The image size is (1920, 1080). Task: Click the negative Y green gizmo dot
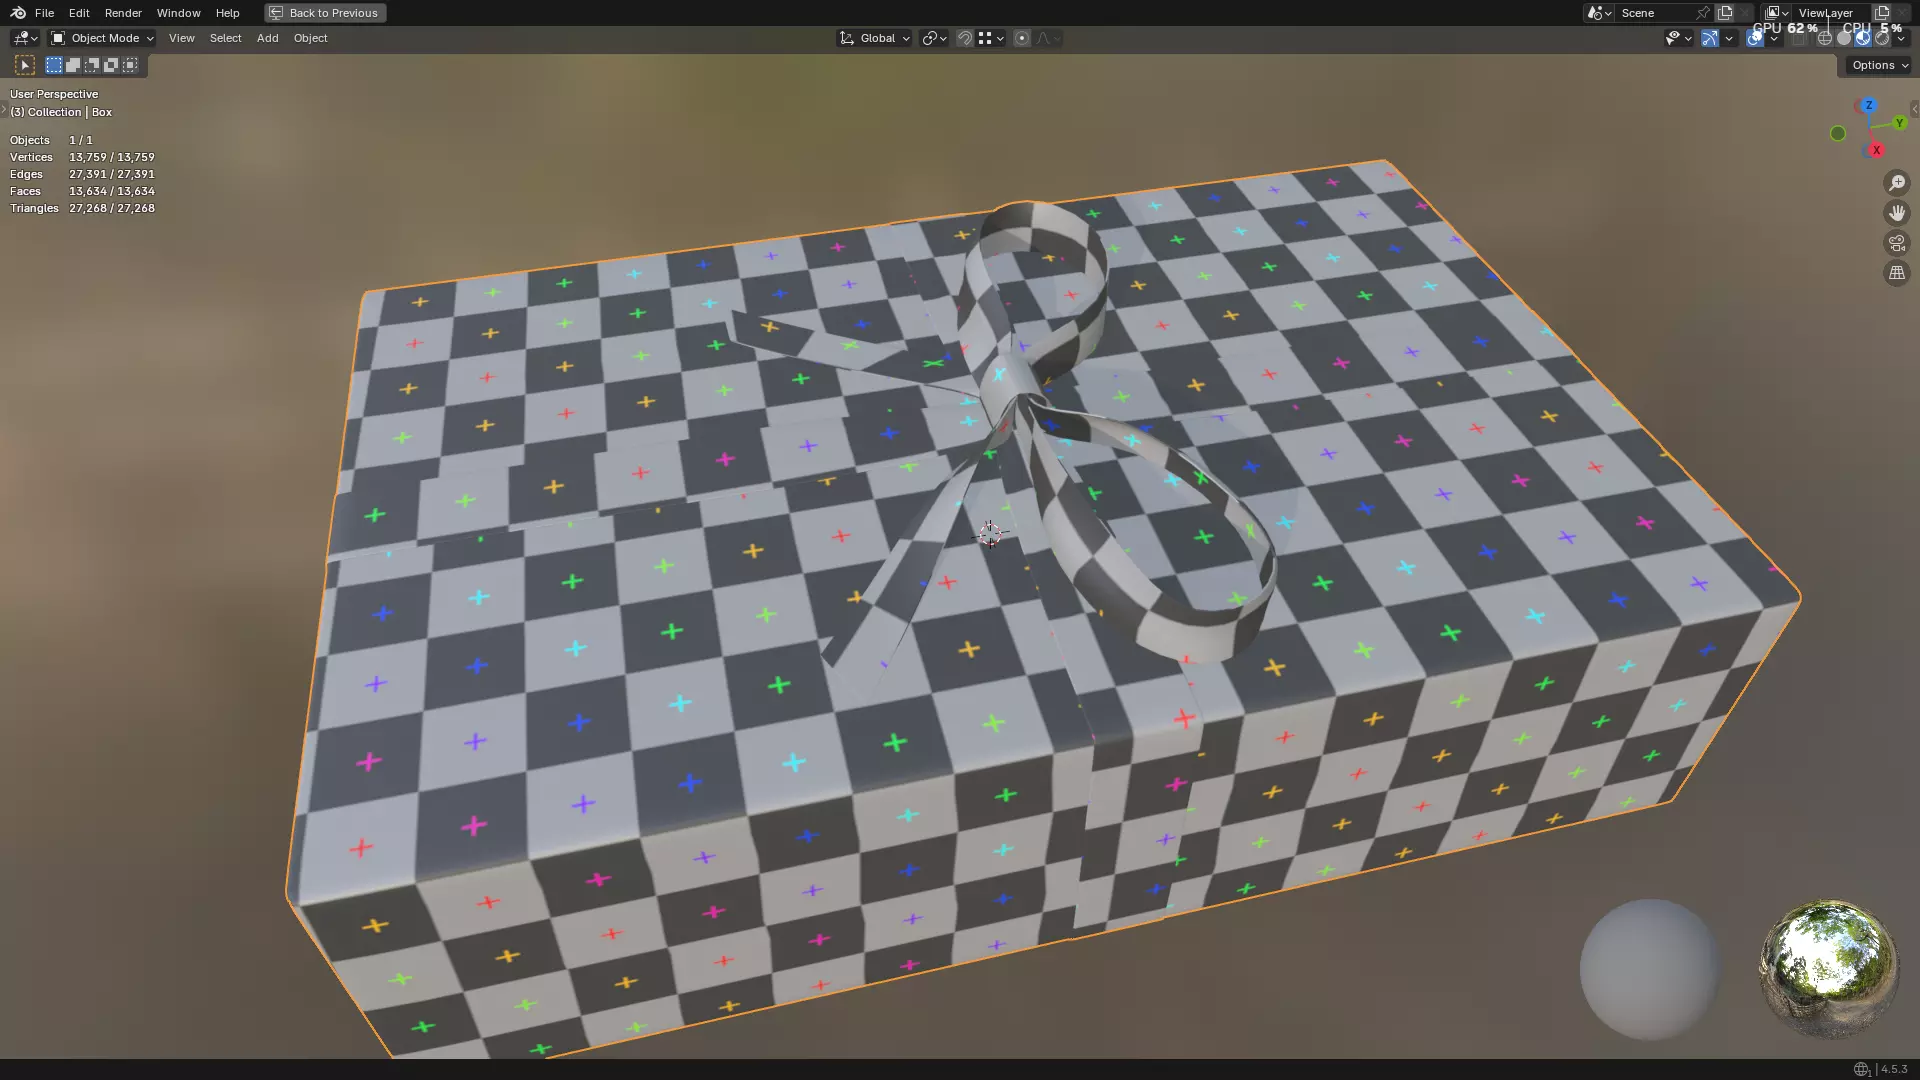point(1838,133)
